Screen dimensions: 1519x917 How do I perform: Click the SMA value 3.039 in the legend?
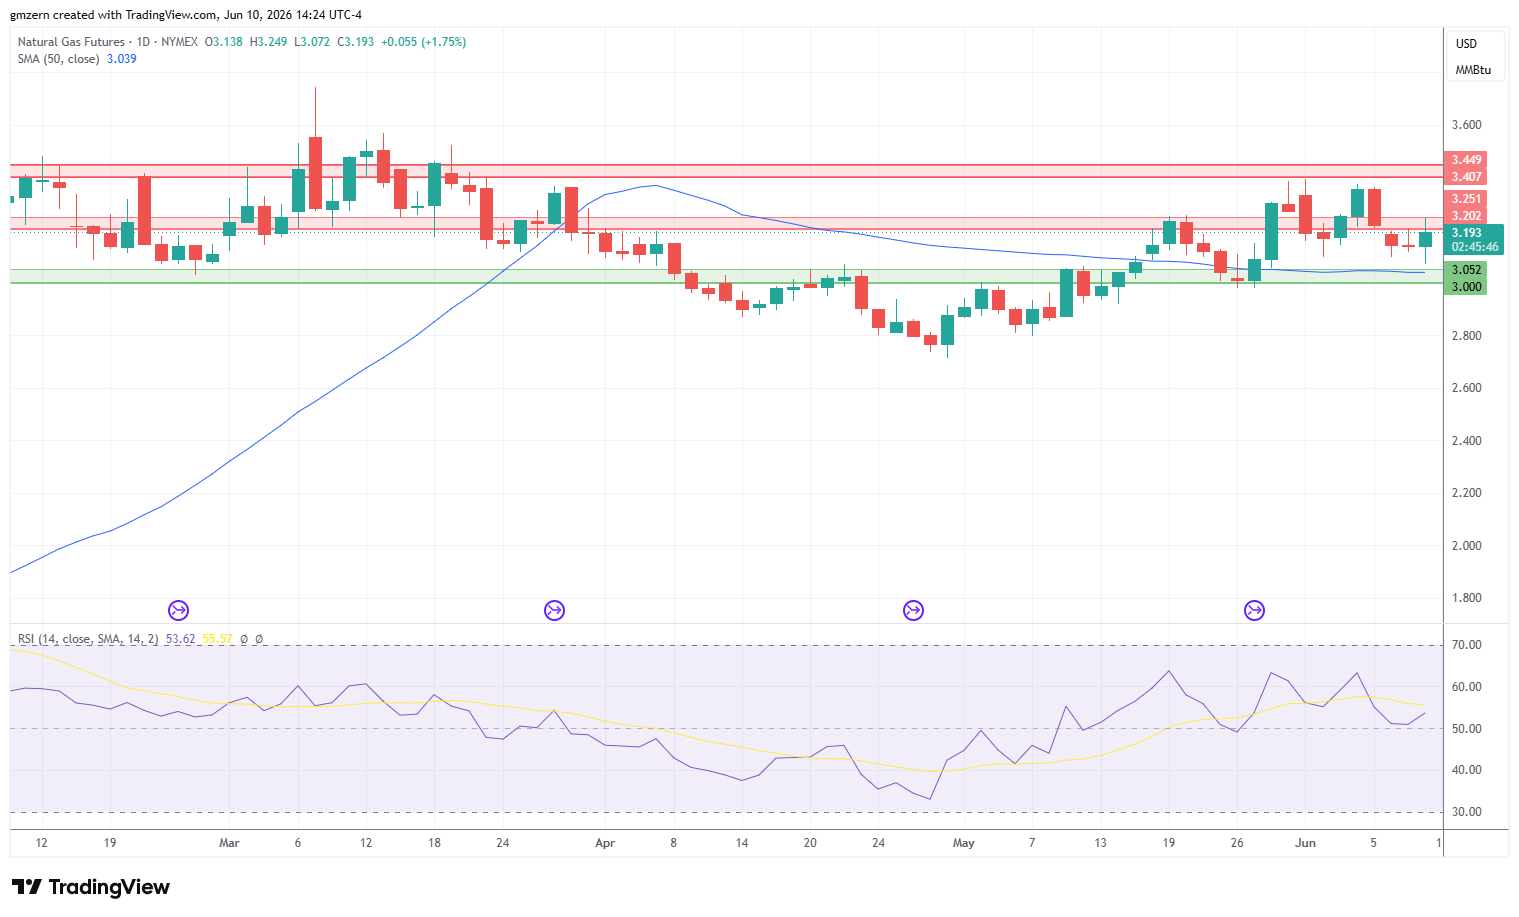tap(122, 59)
